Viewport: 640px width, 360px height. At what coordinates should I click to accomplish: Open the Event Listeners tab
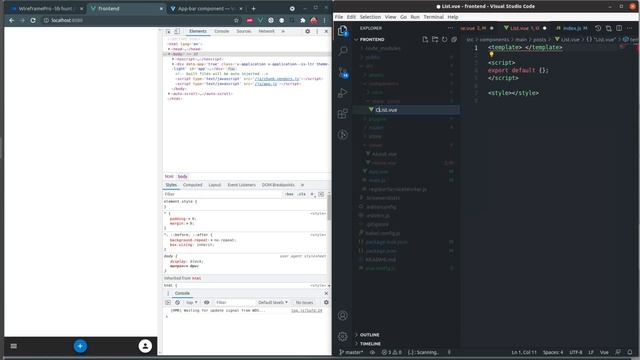click(x=242, y=185)
